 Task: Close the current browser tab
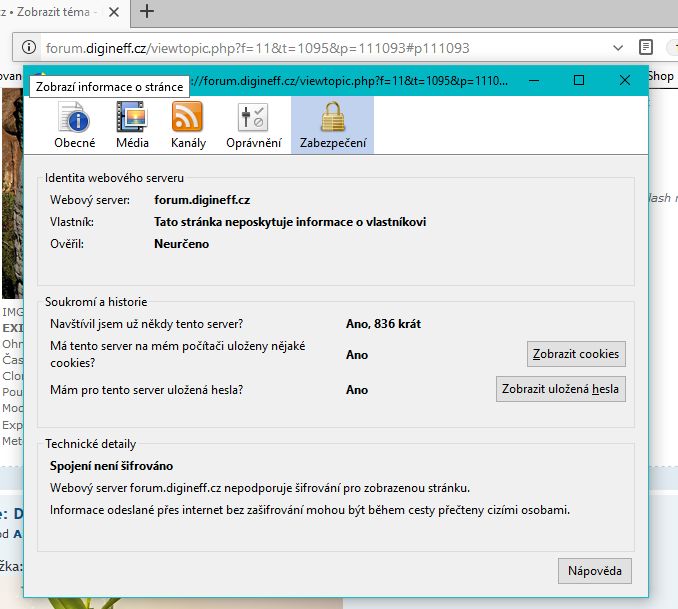coord(113,12)
